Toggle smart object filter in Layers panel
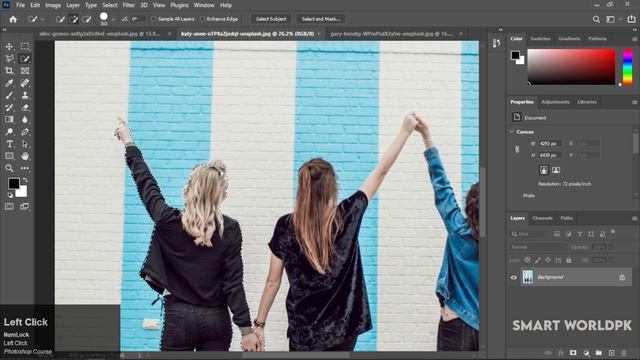Image resolution: width=640 pixels, height=360 pixels. tap(602, 234)
